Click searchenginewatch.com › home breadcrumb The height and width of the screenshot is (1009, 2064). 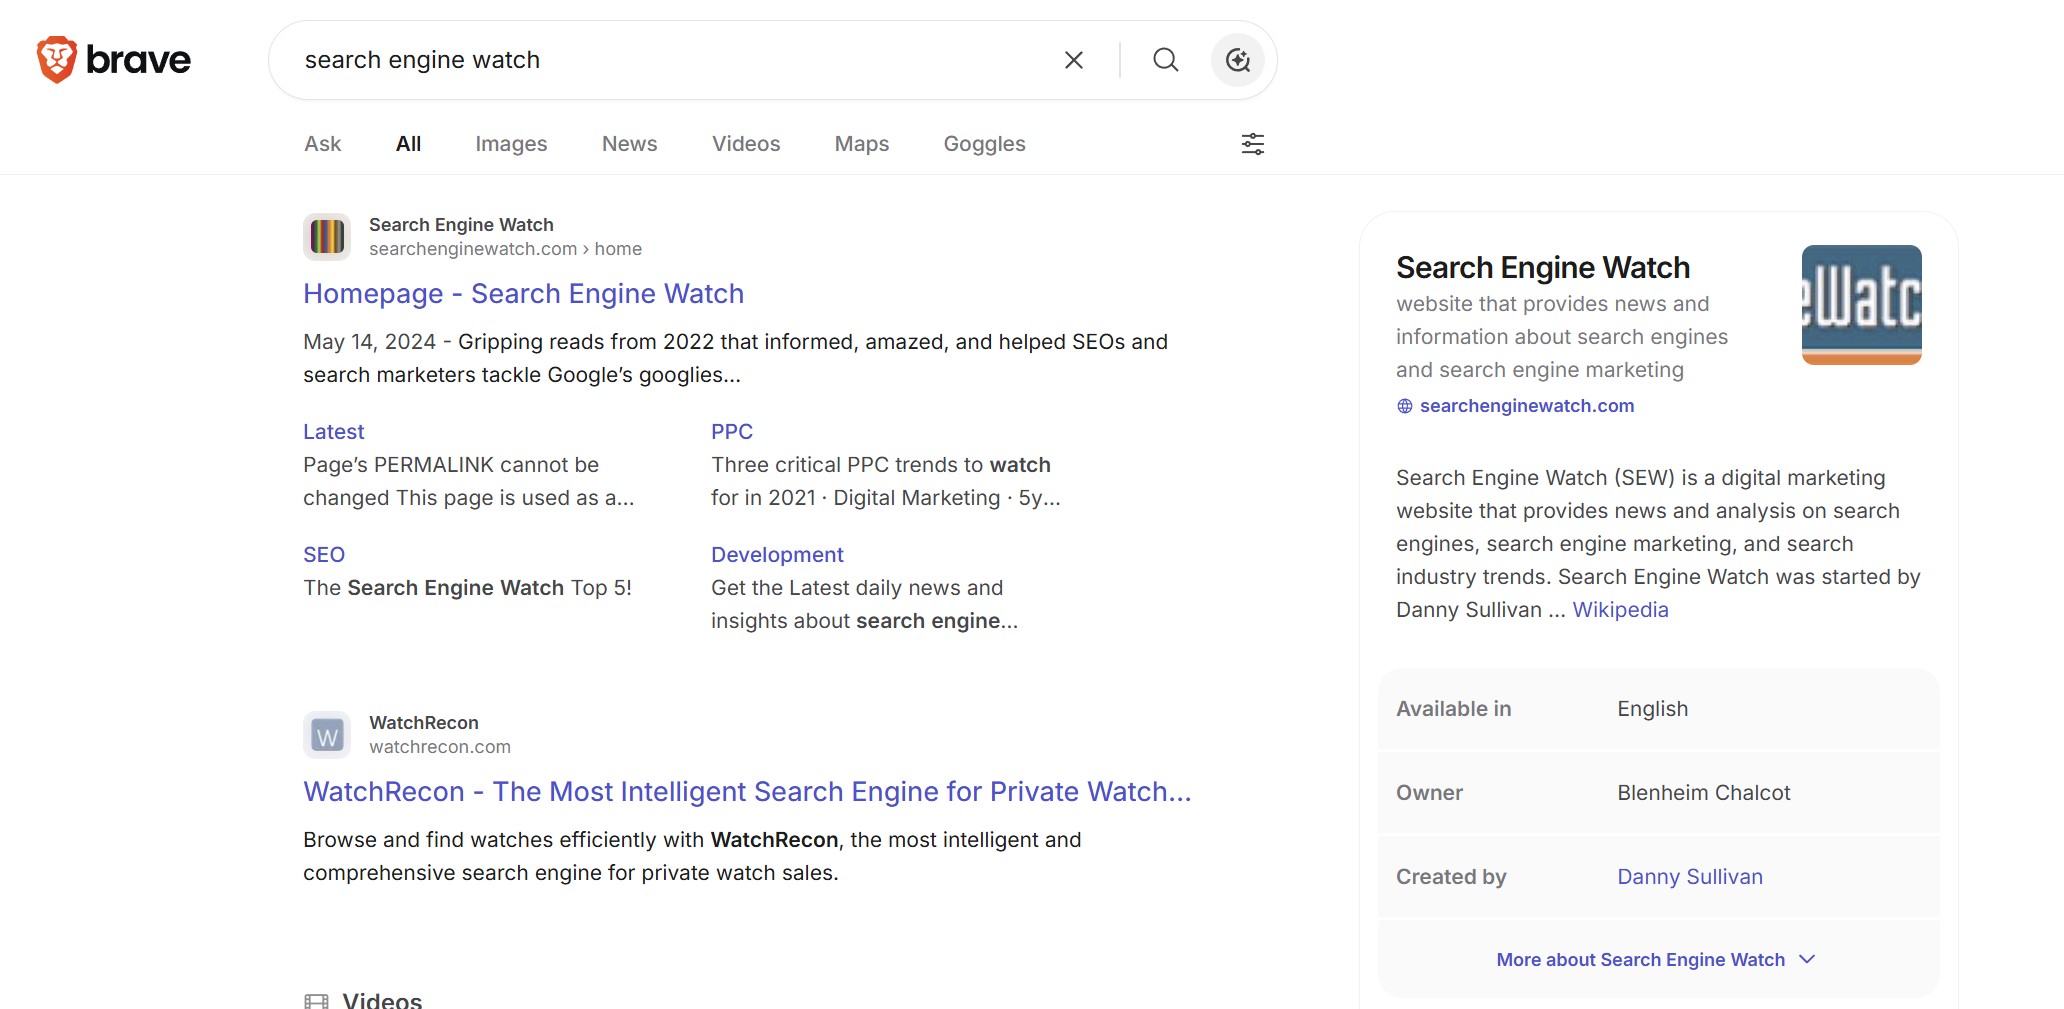coord(505,249)
